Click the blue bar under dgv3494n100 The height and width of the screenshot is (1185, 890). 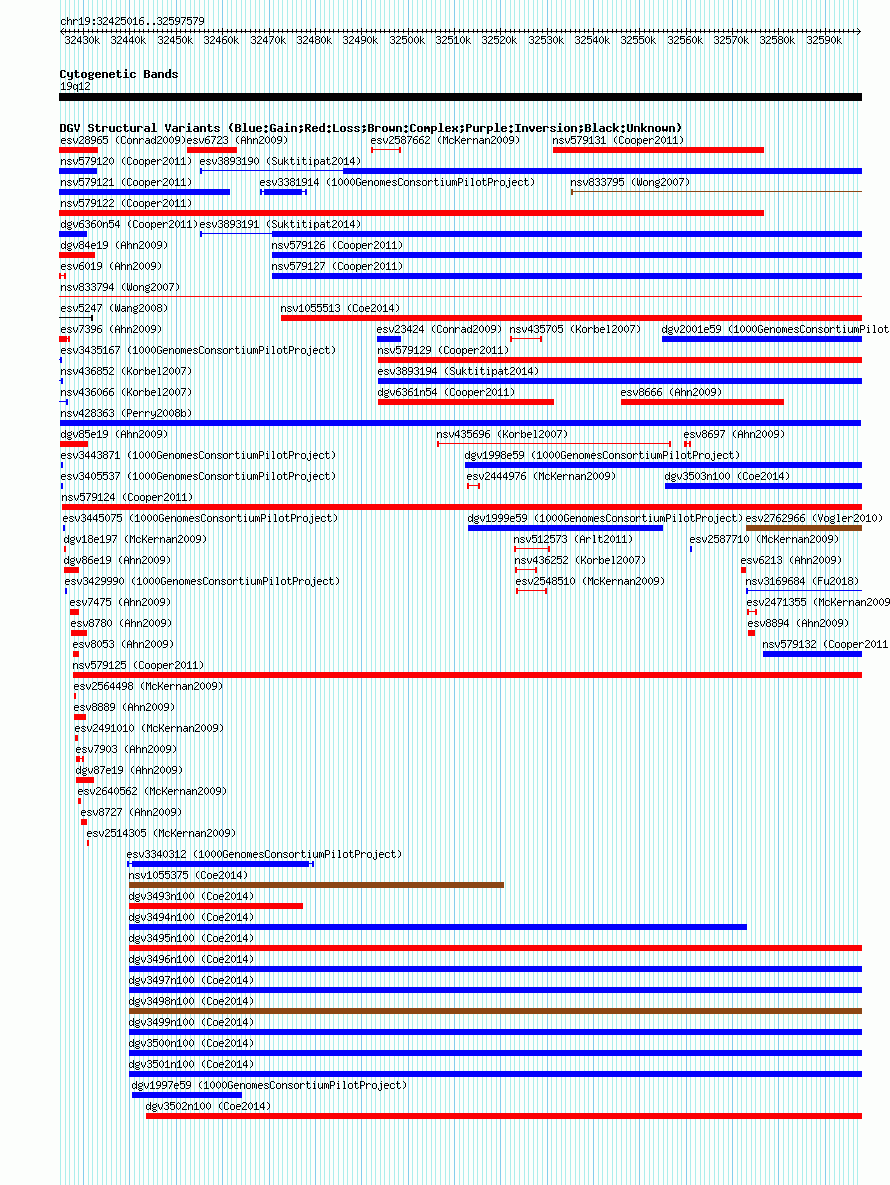[437, 927]
